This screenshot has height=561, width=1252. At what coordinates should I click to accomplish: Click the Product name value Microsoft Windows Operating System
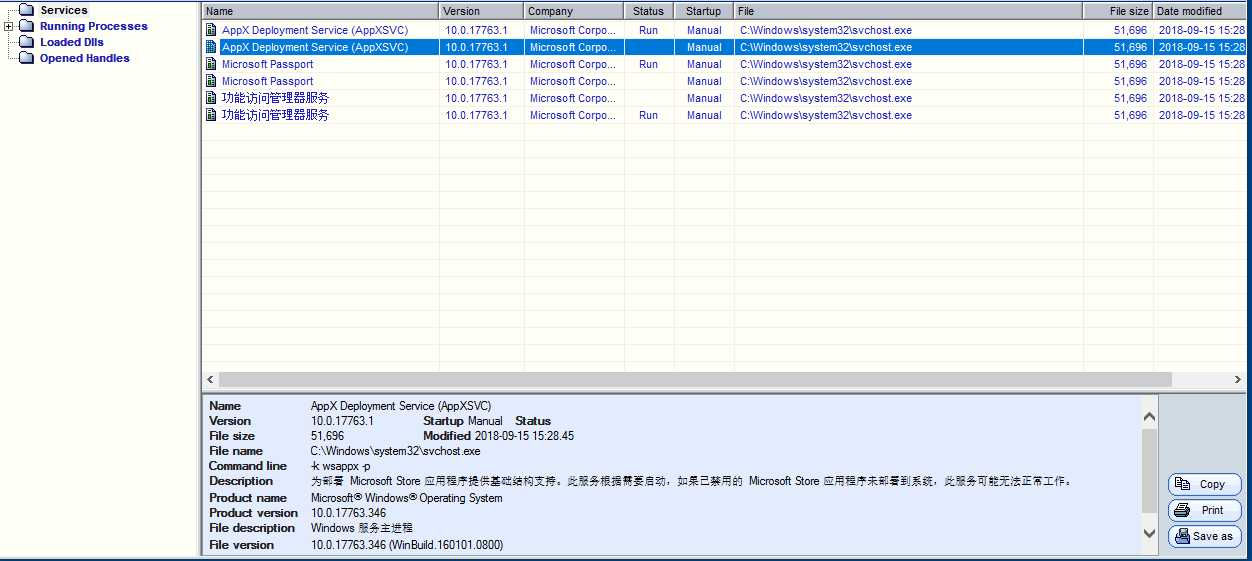tap(407, 498)
